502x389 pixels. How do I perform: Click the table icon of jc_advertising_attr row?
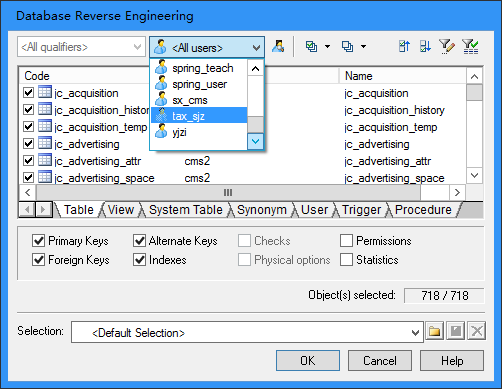pyautogui.click(x=45, y=160)
